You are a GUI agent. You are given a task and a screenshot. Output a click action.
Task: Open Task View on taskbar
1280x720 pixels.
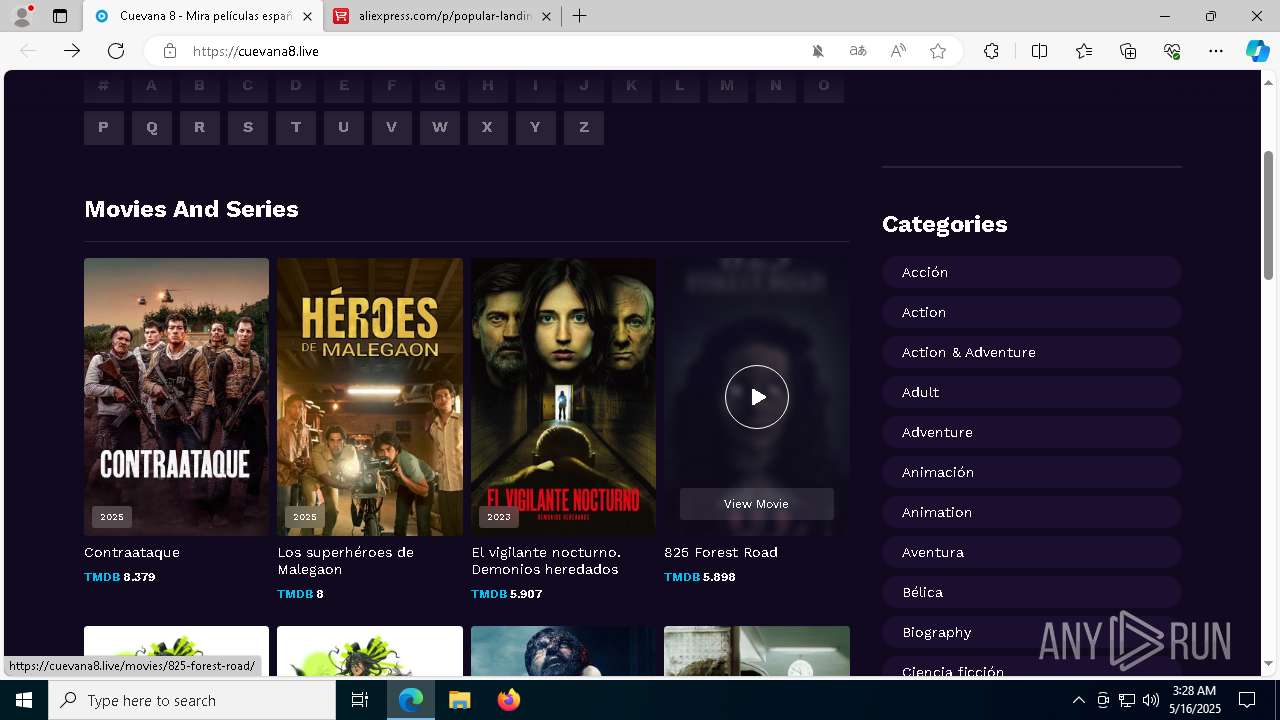tap(360, 700)
